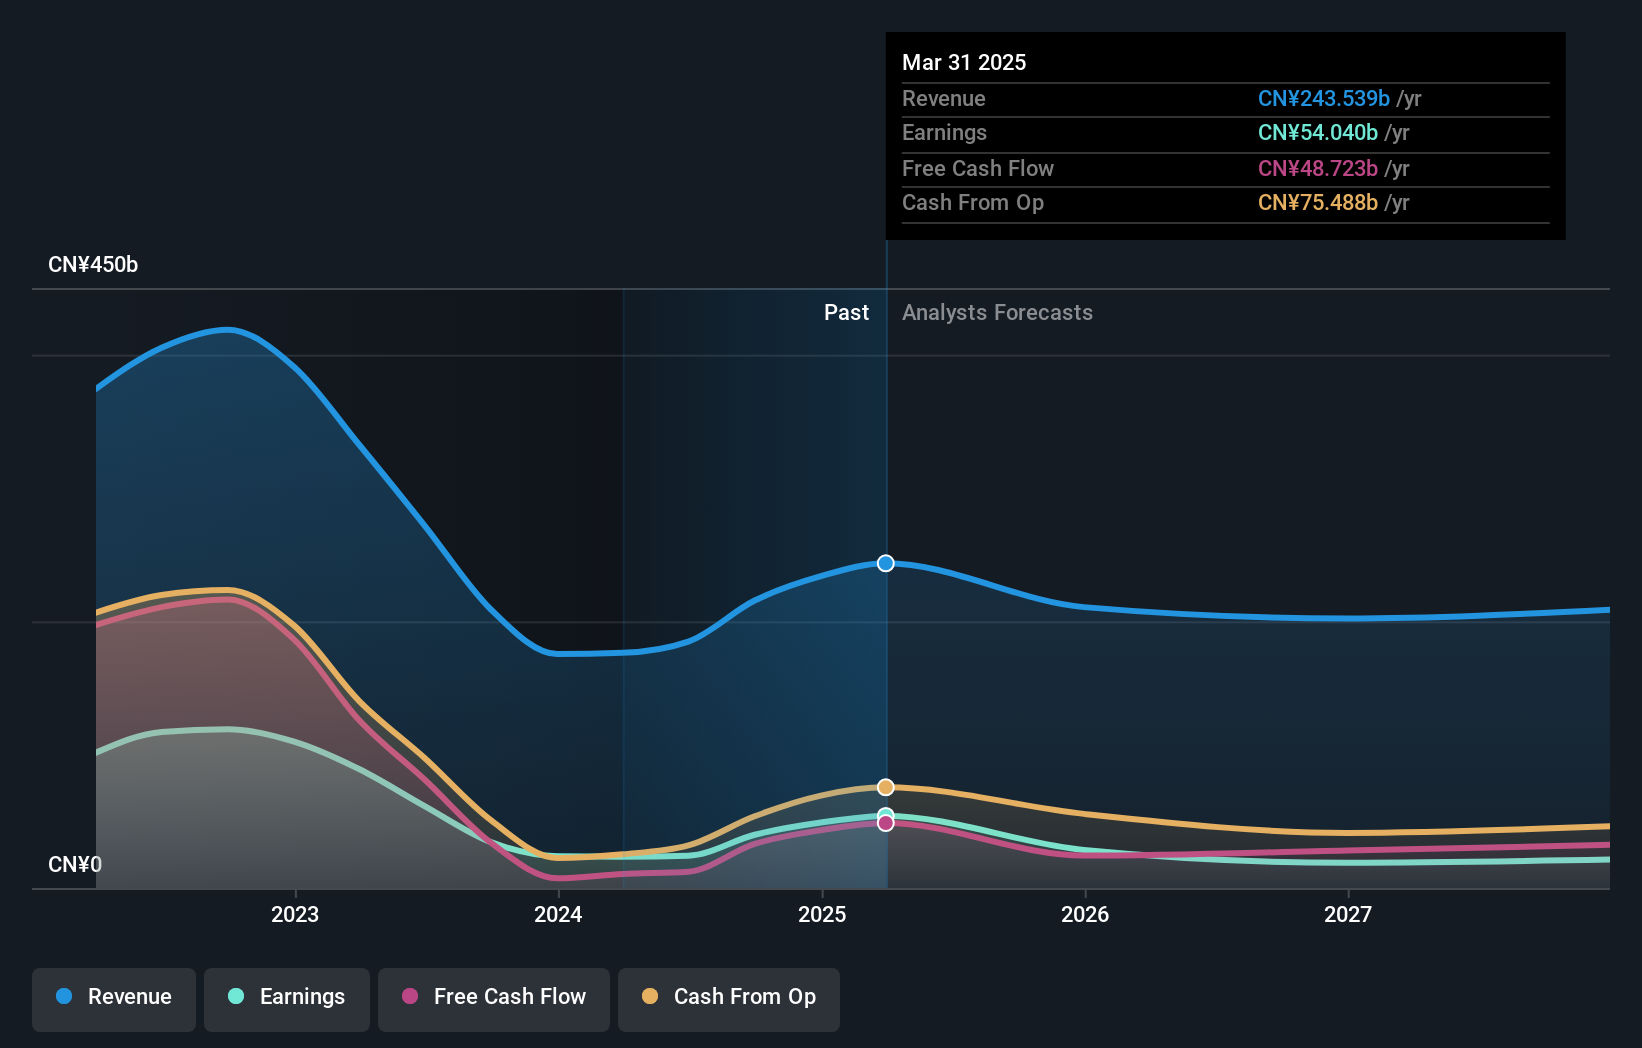The image size is (1642, 1048).
Task: Select the pink Free Cash Flow marker on the chart
Action: click(885, 822)
